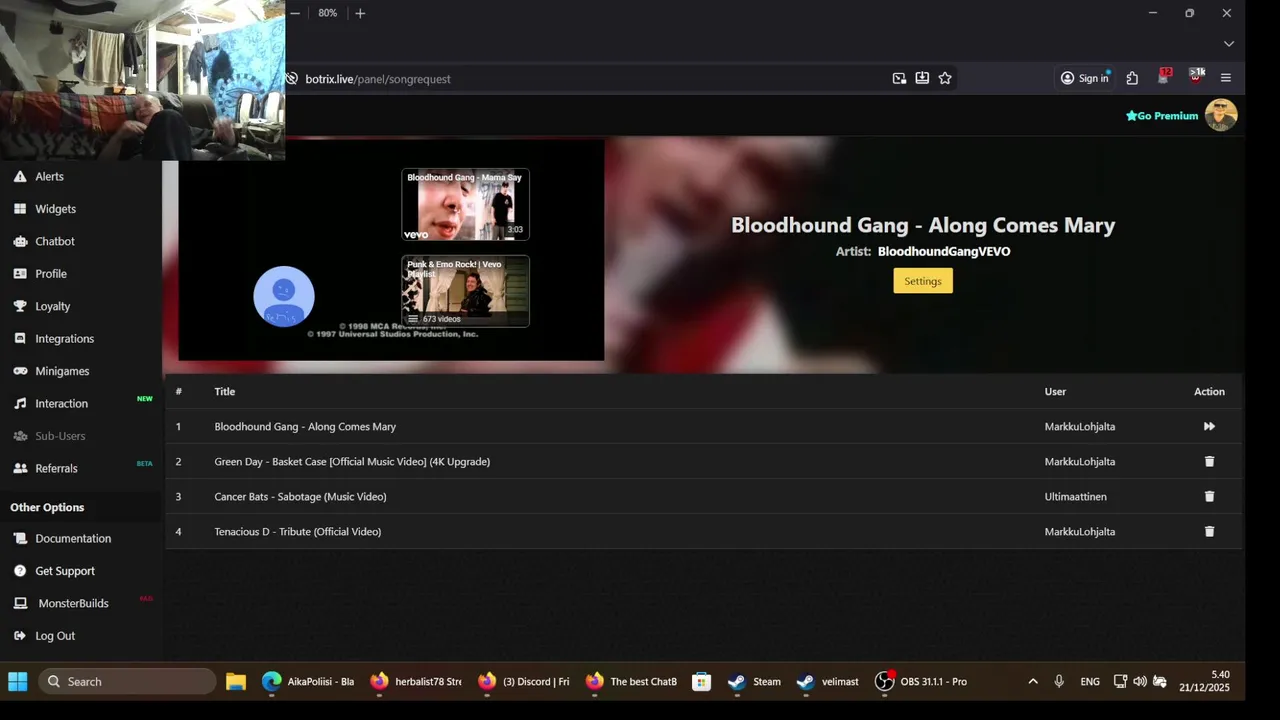Click the taskbar Search box
Screen dimensions: 1280x720
coord(127,681)
